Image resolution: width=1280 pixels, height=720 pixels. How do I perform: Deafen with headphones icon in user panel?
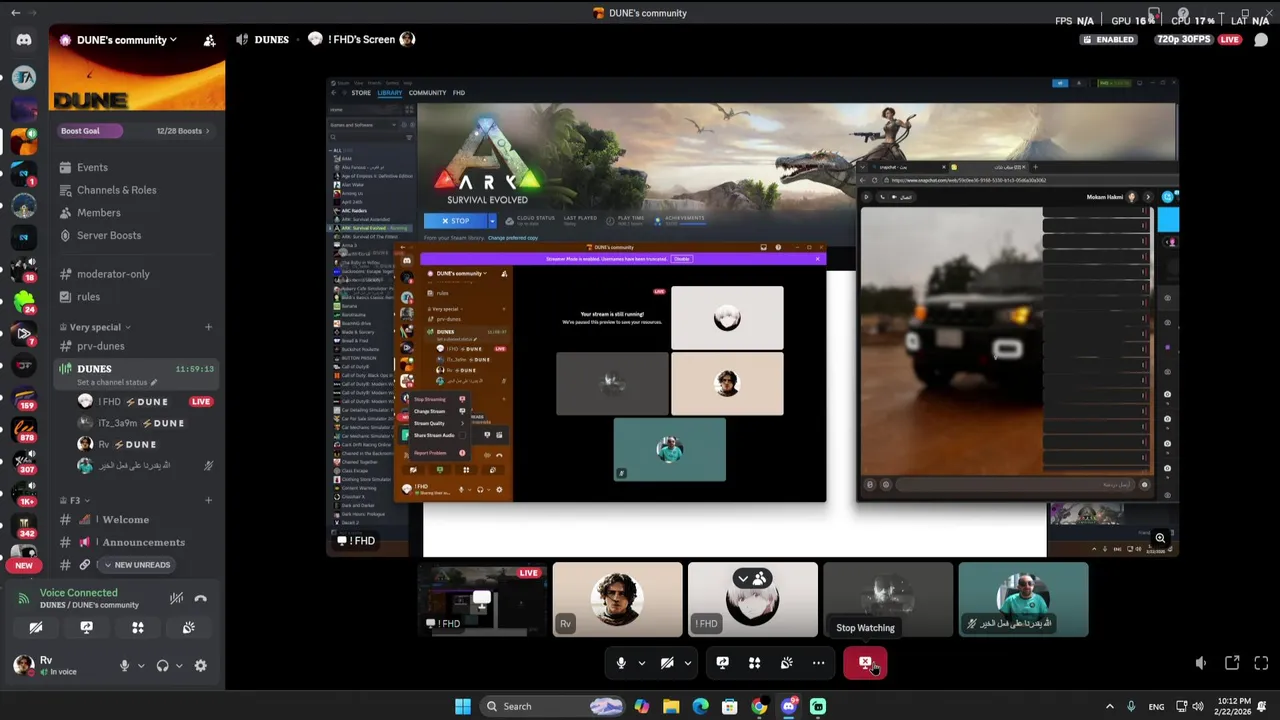pos(162,666)
